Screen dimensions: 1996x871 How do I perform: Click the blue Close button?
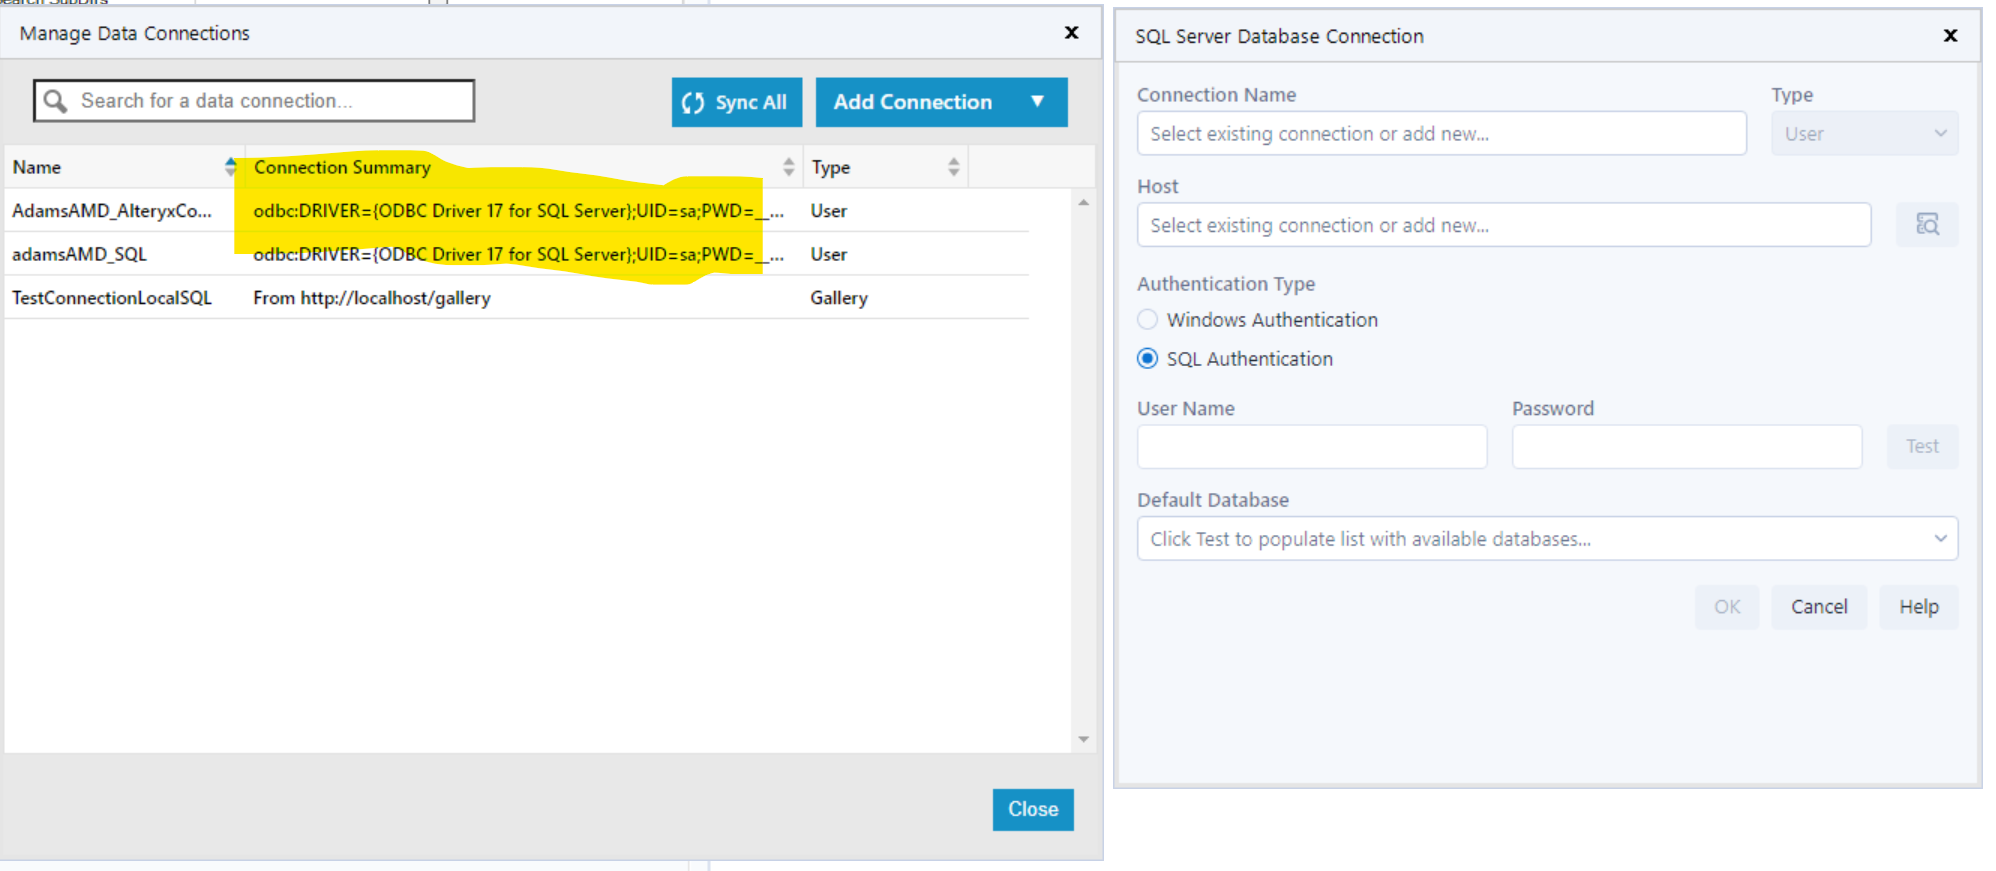(1032, 809)
